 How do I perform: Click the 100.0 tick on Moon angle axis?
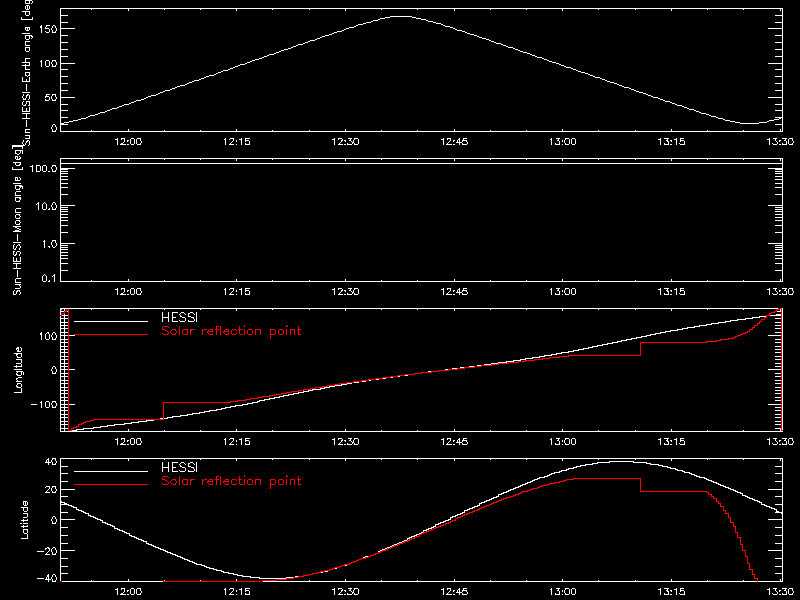[x=44, y=168]
